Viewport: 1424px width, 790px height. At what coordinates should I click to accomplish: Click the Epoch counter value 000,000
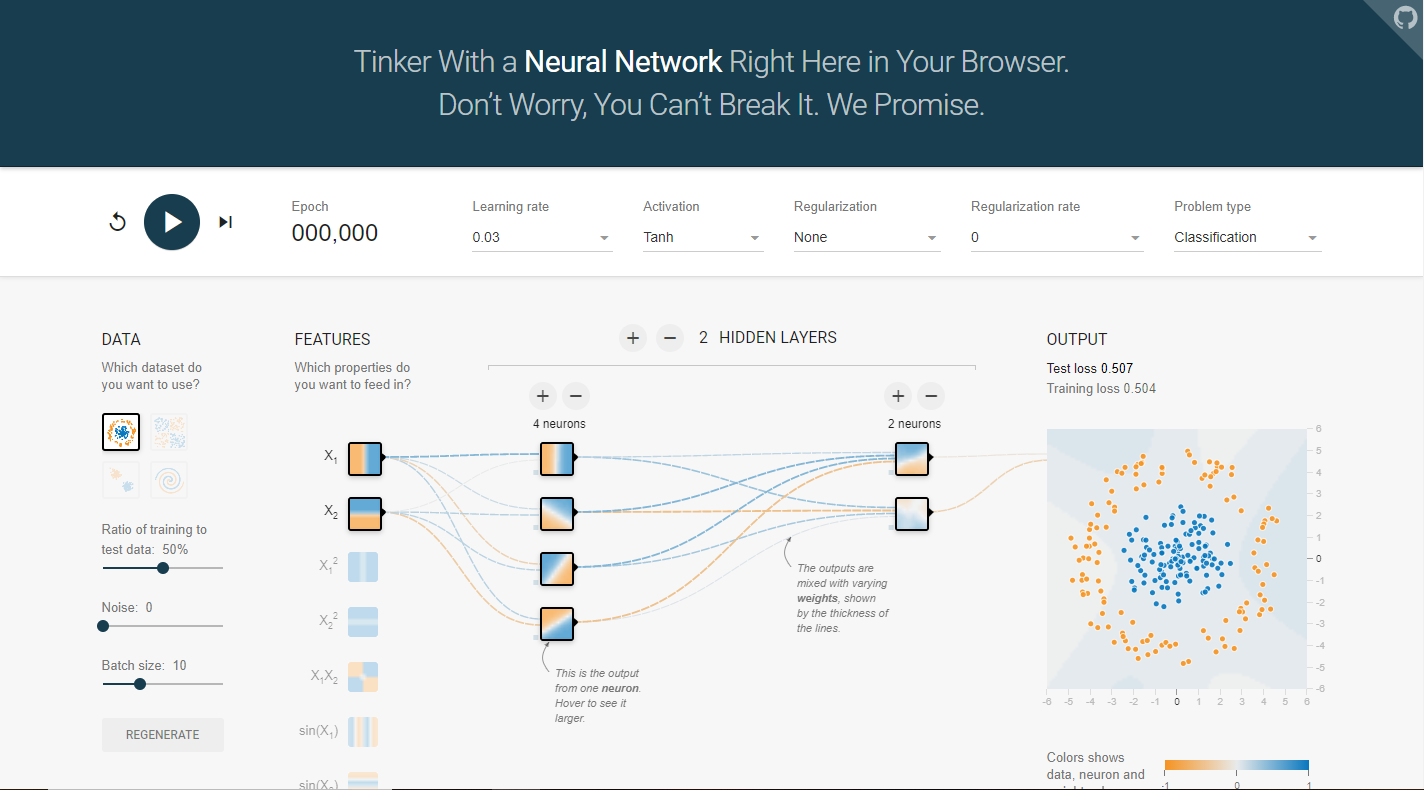[335, 233]
